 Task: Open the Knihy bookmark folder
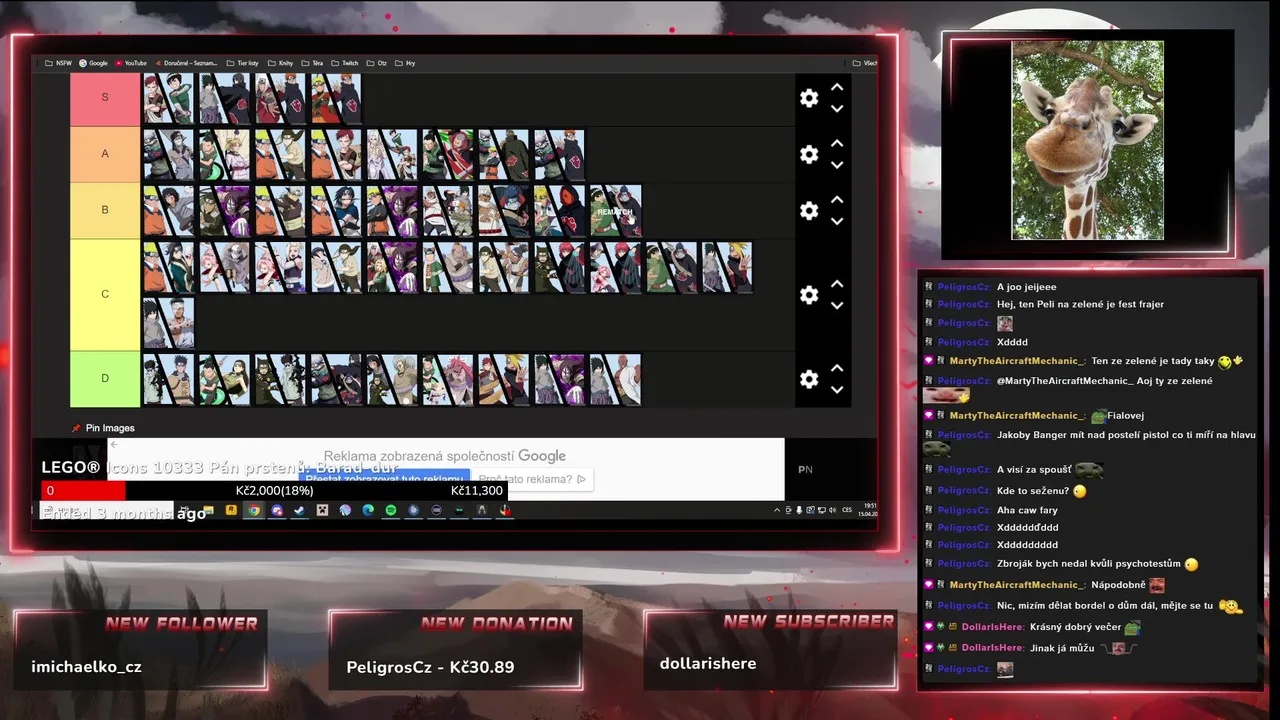(x=281, y=63)
